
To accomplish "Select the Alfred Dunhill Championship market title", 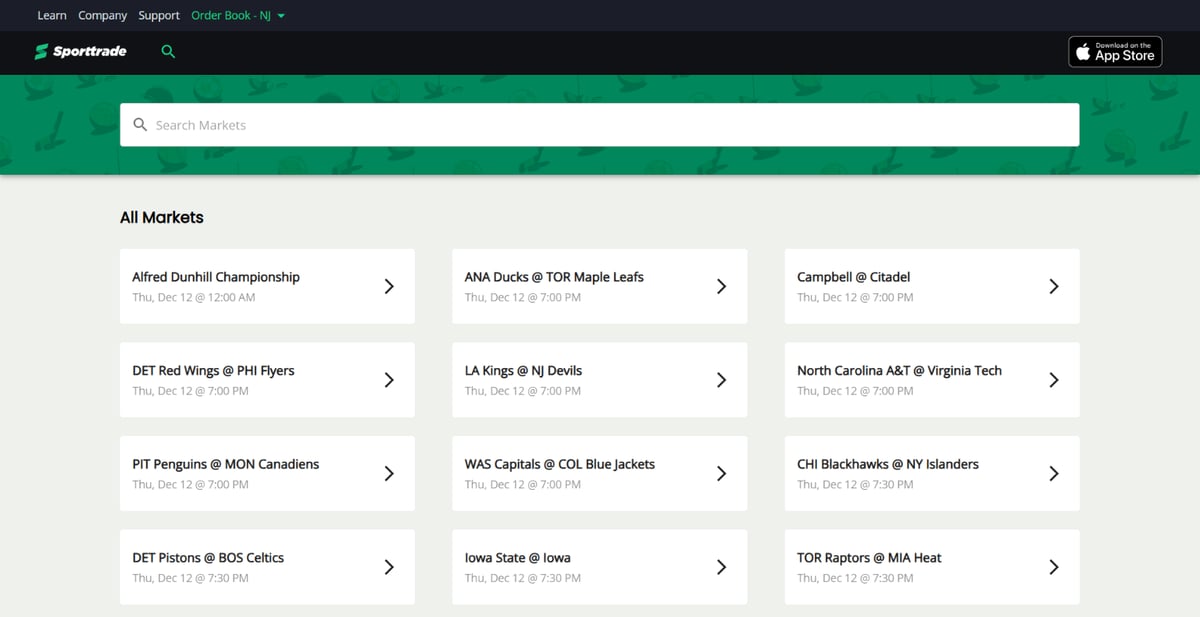I will [216, 277].
